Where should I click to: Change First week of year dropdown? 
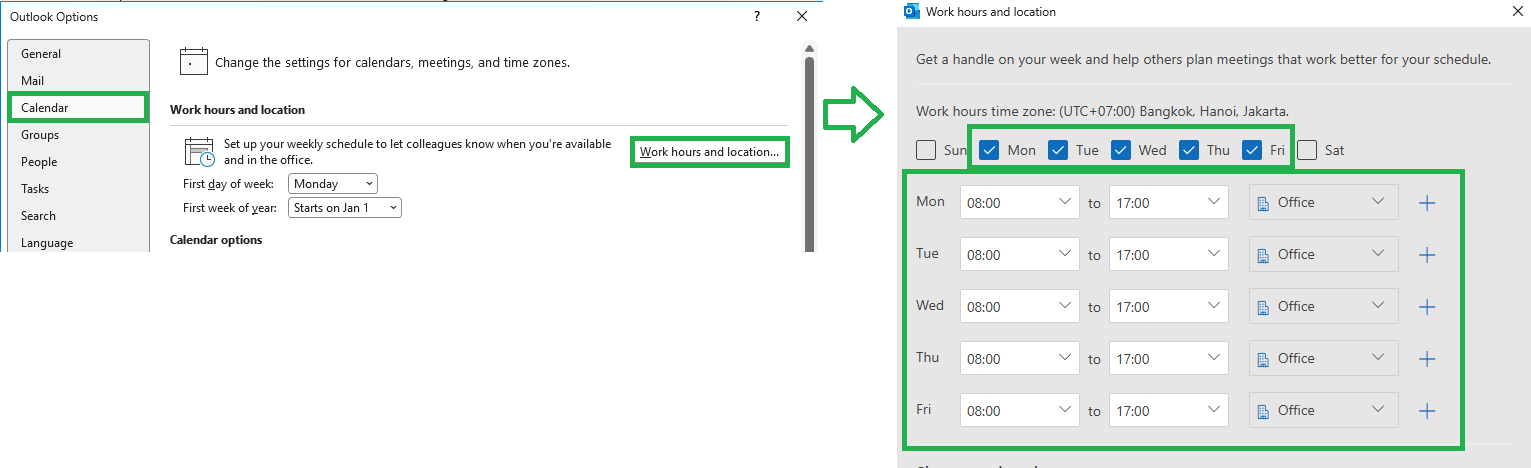(x=345, y=208)
